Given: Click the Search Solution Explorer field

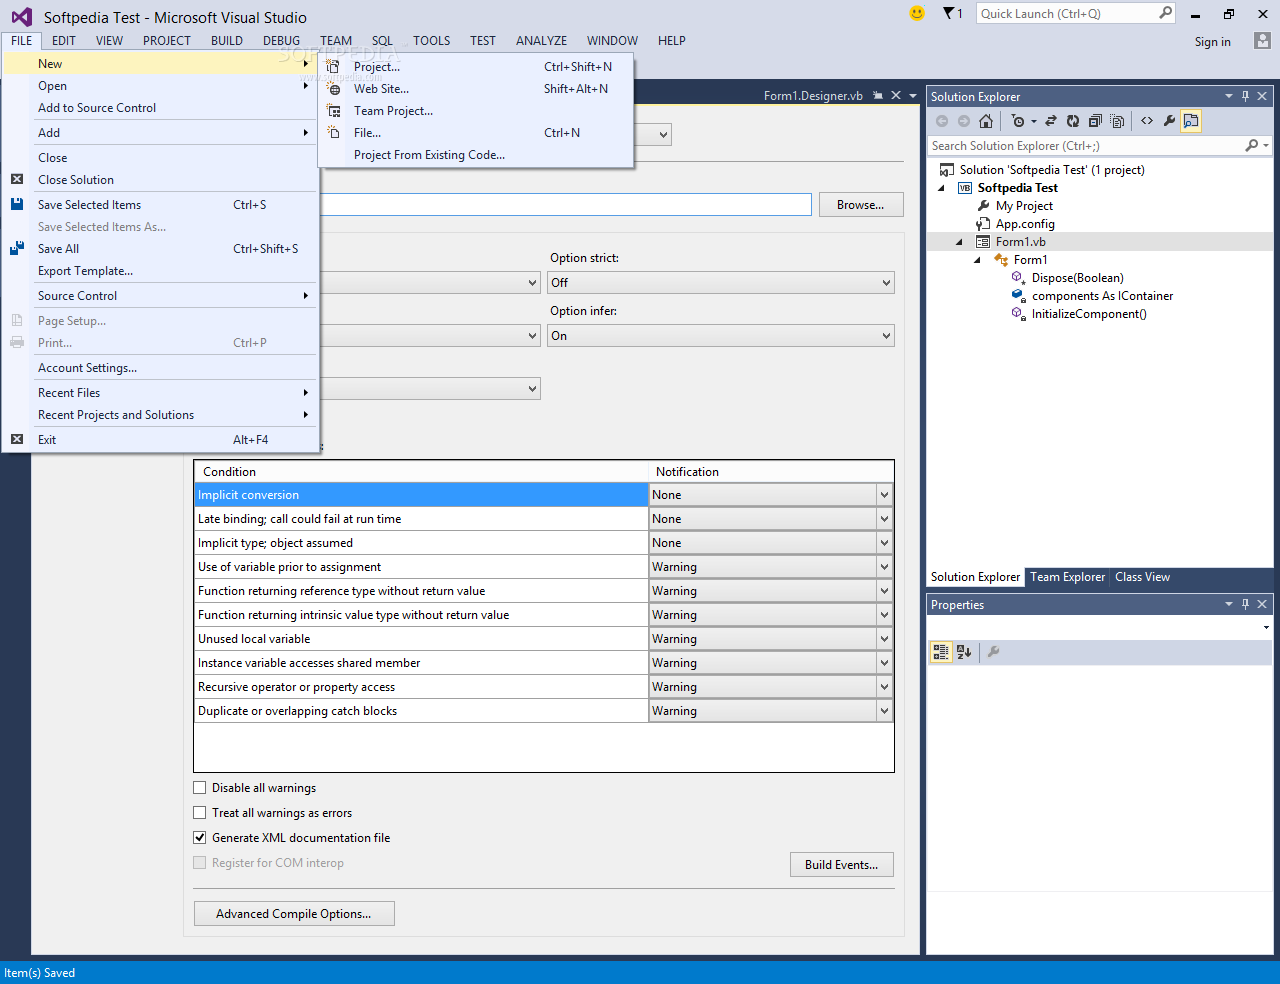Looking at the screenshot, I should coord(1085,146).
